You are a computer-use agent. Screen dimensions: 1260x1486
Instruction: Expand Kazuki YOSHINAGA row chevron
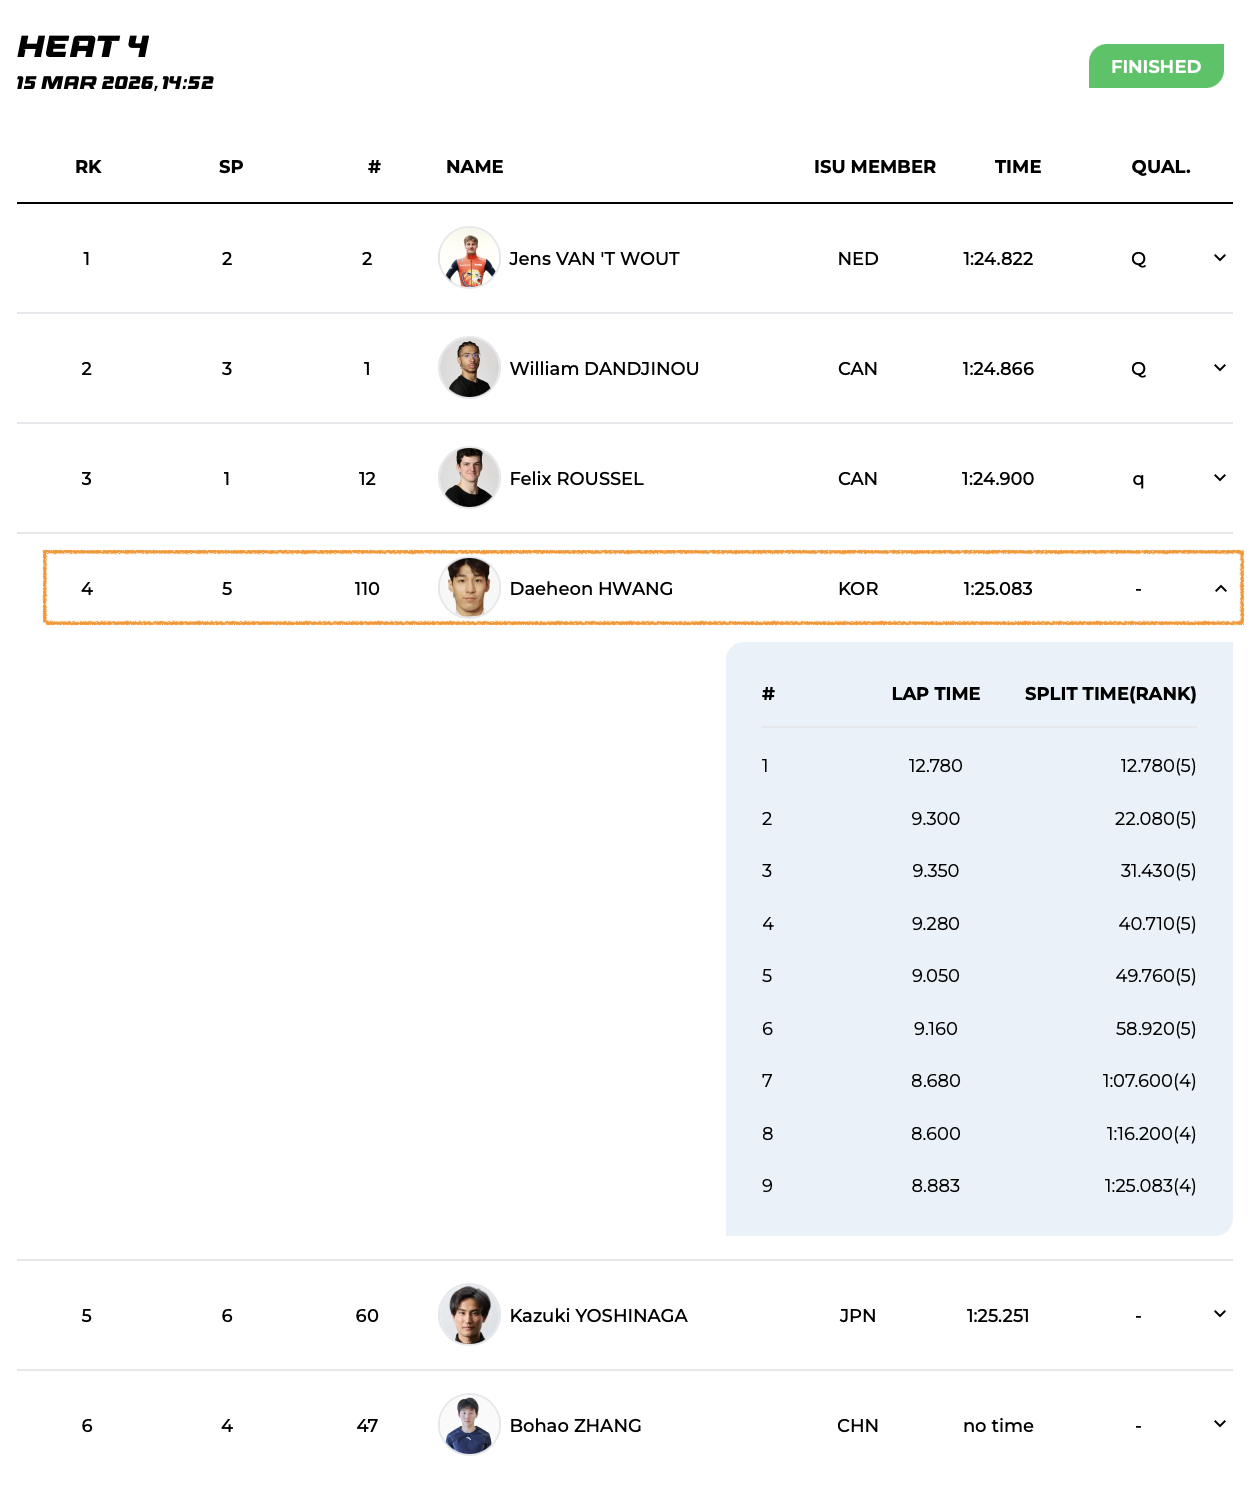pyautogui.click(x=1219, y=1314)
